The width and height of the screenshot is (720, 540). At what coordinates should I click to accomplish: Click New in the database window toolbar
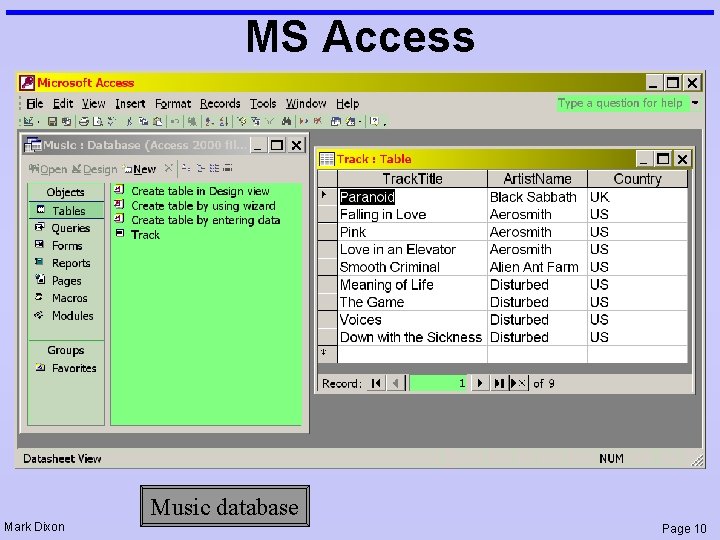coord(140,169)
